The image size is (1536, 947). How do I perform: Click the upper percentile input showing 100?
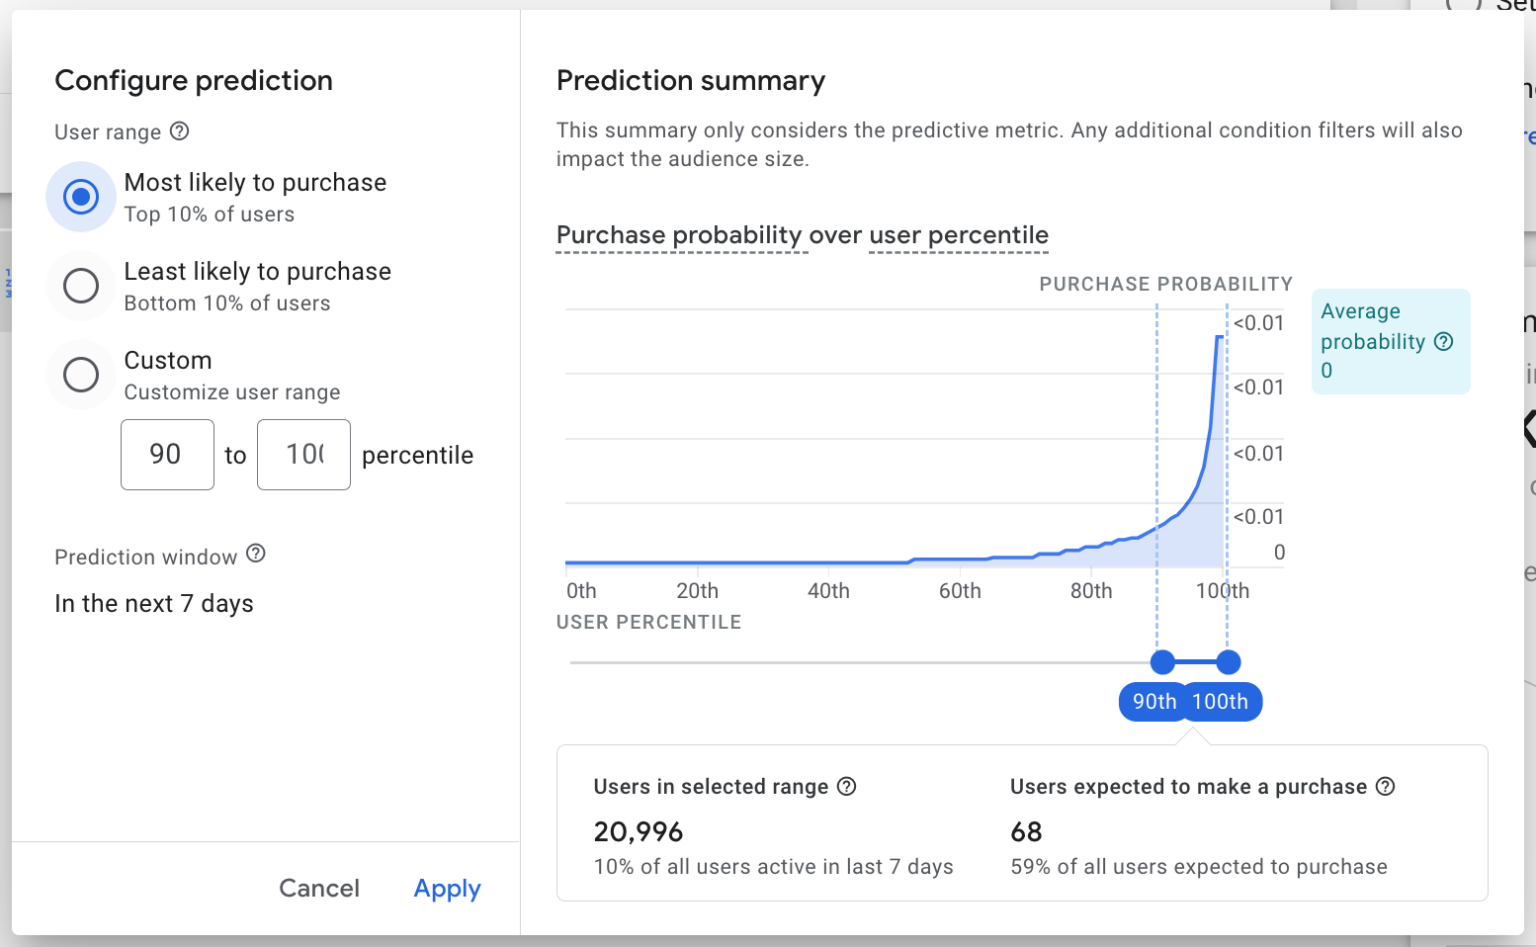(x=303, y=455)
